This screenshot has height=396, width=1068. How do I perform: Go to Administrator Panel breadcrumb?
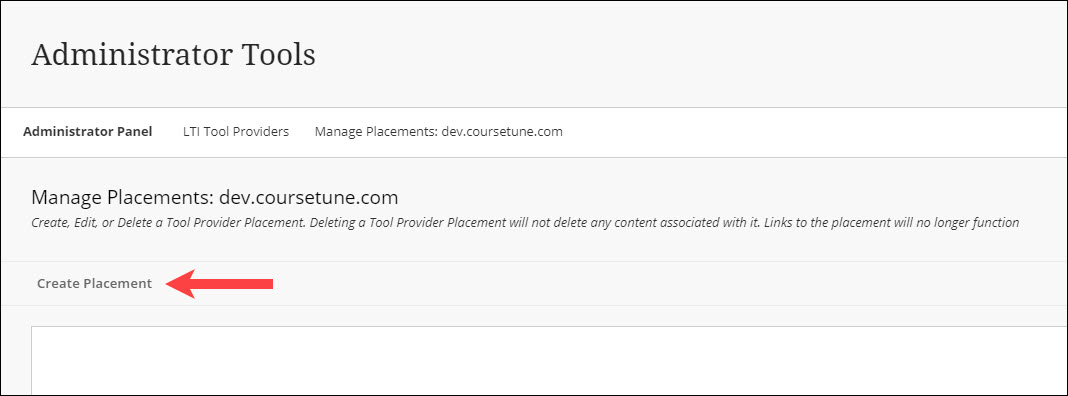coord(87,132)
